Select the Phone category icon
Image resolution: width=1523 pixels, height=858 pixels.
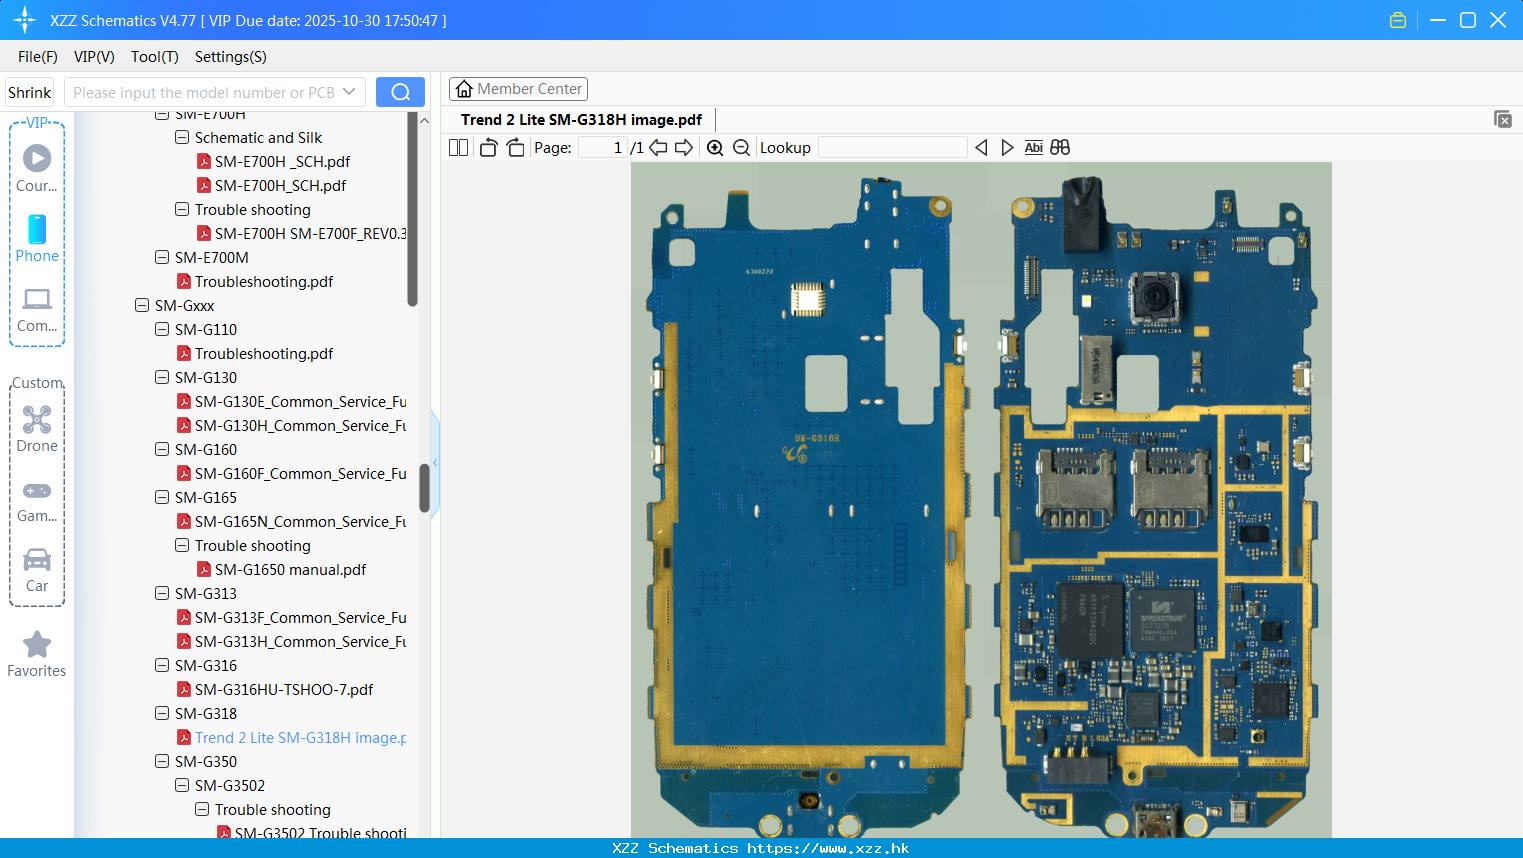37,239
